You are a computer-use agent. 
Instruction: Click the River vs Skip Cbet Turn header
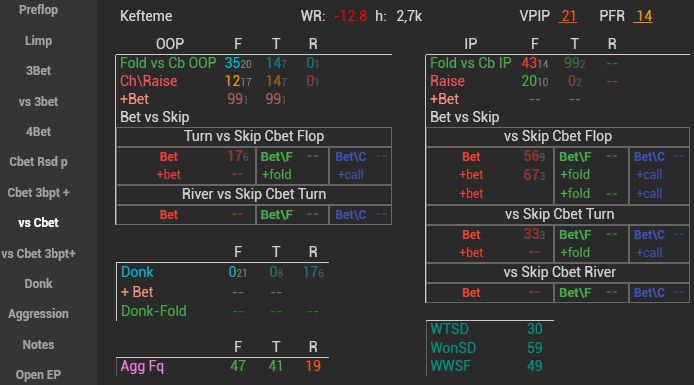(x=254, y=194)
